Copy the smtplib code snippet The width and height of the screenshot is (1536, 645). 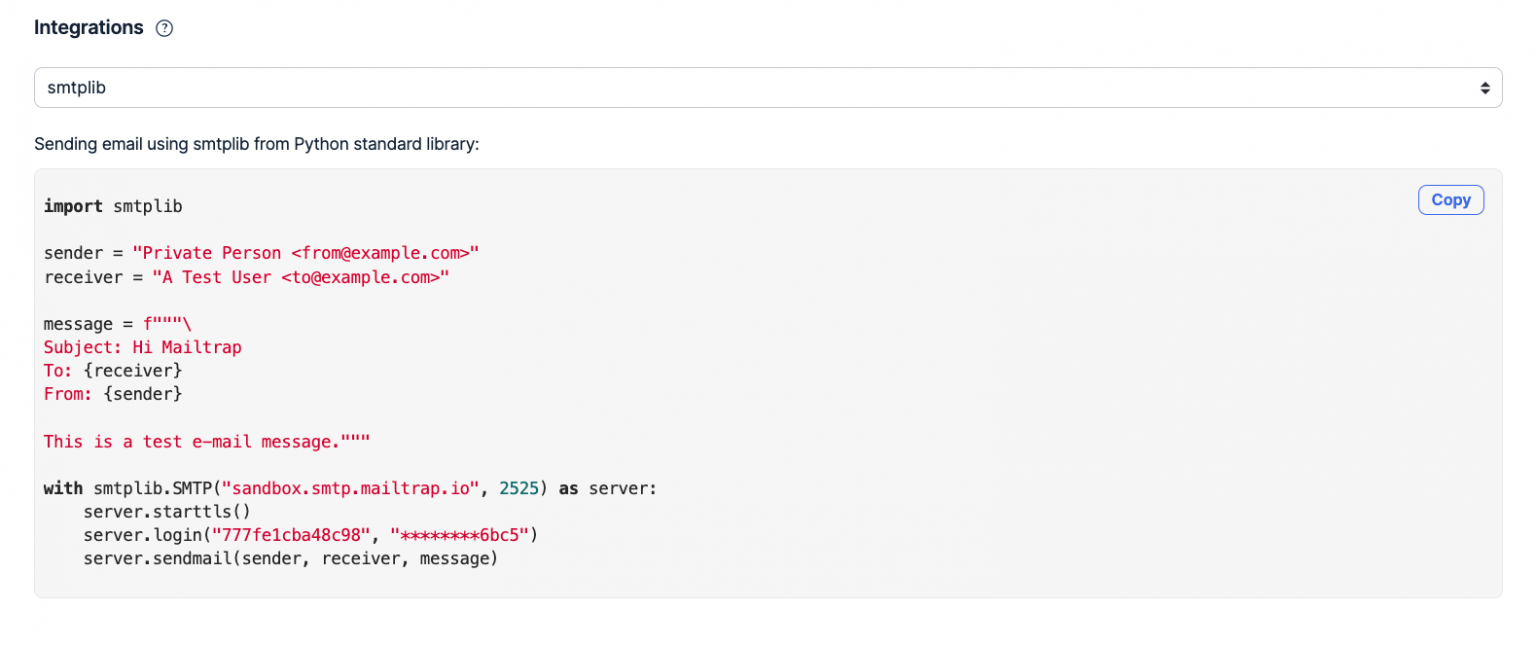[1451, 199]
